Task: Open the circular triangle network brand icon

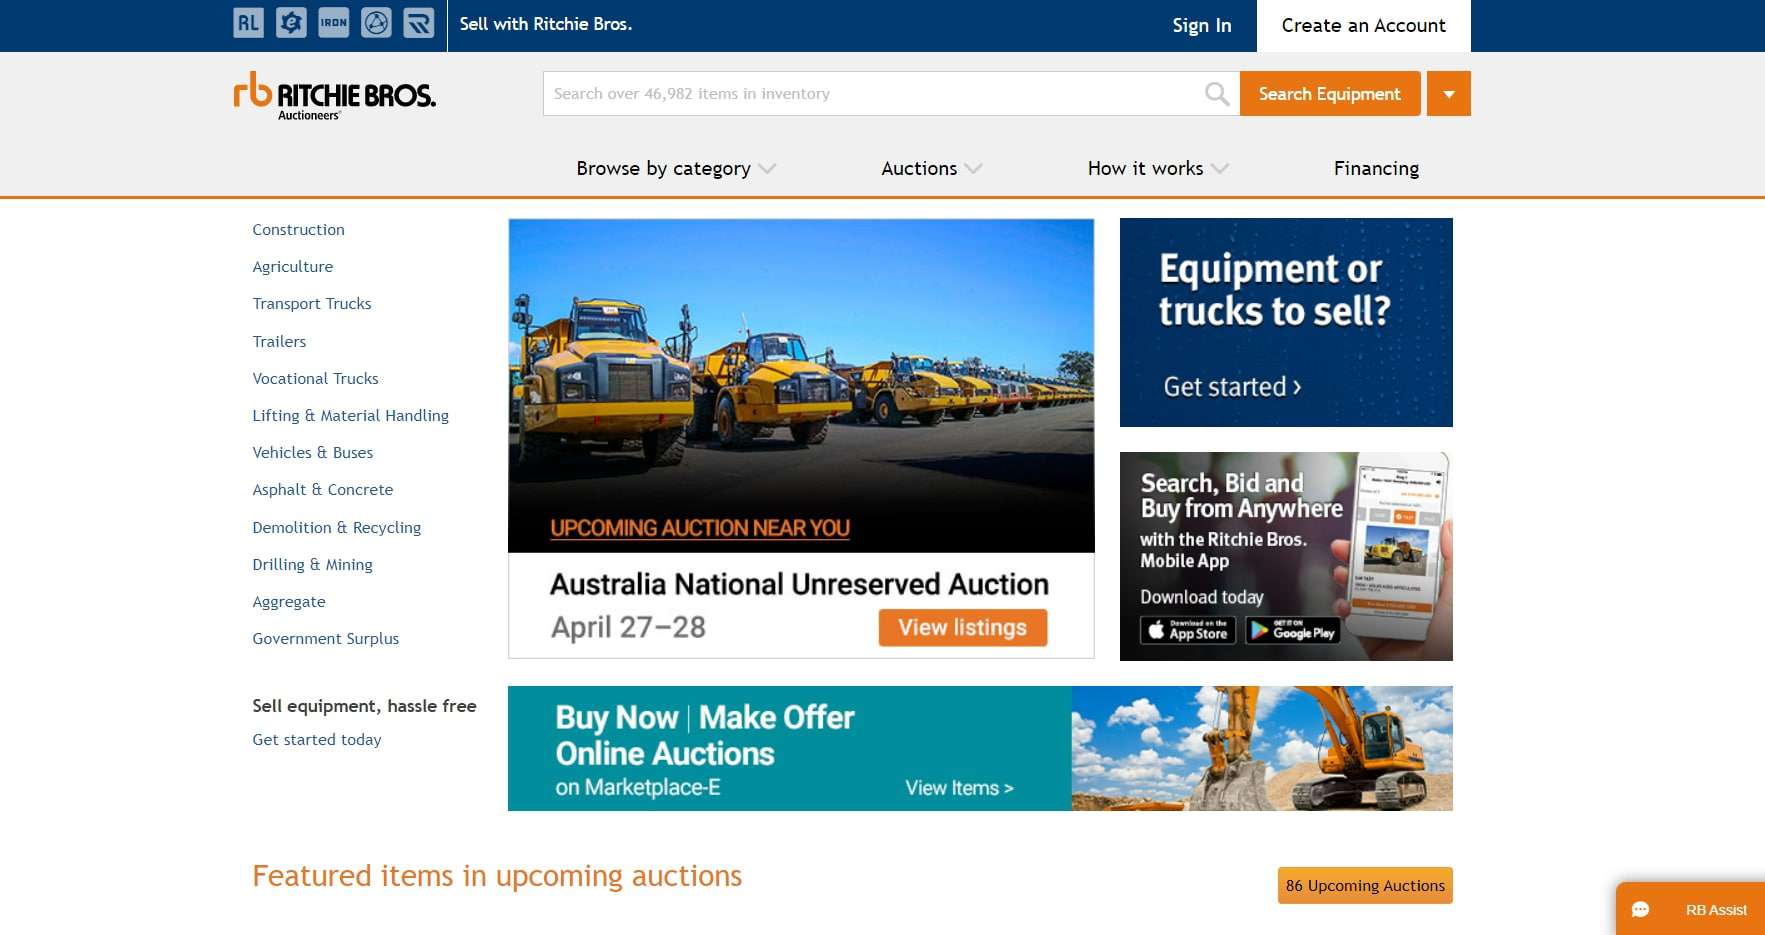Action: pos(376,23)
